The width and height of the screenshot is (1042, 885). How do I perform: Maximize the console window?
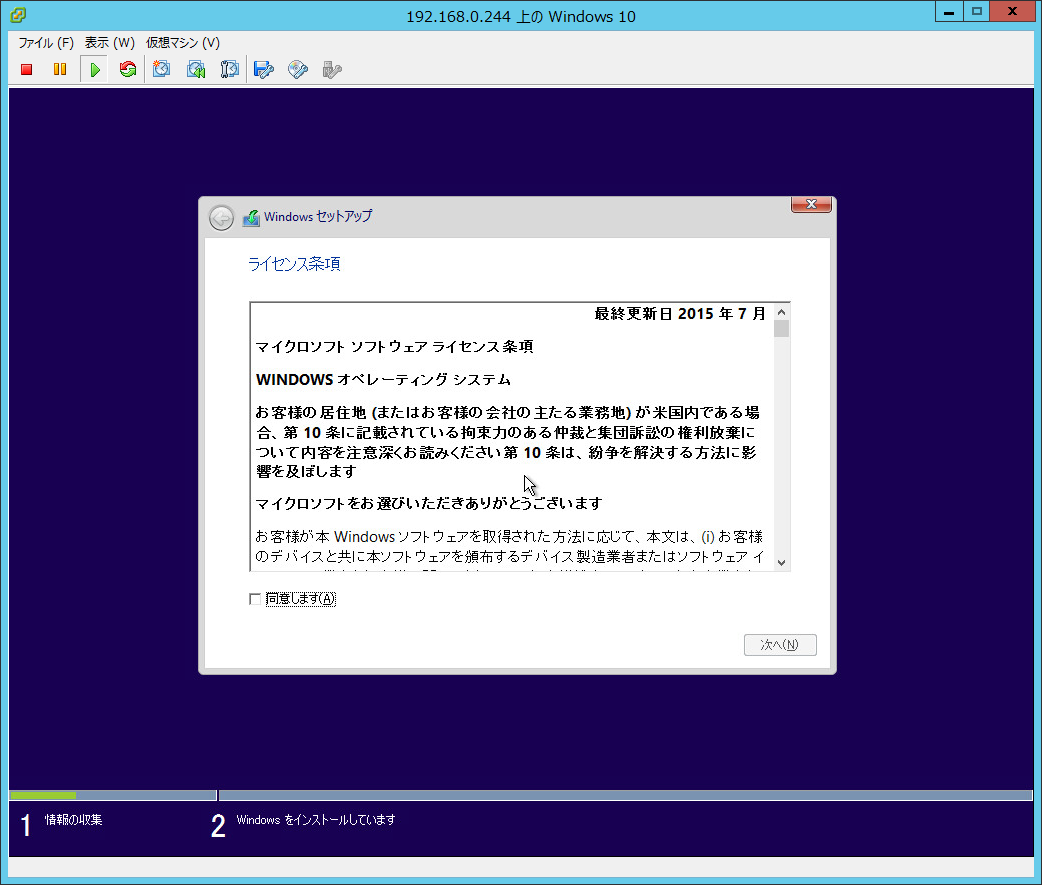pos(976,12)
